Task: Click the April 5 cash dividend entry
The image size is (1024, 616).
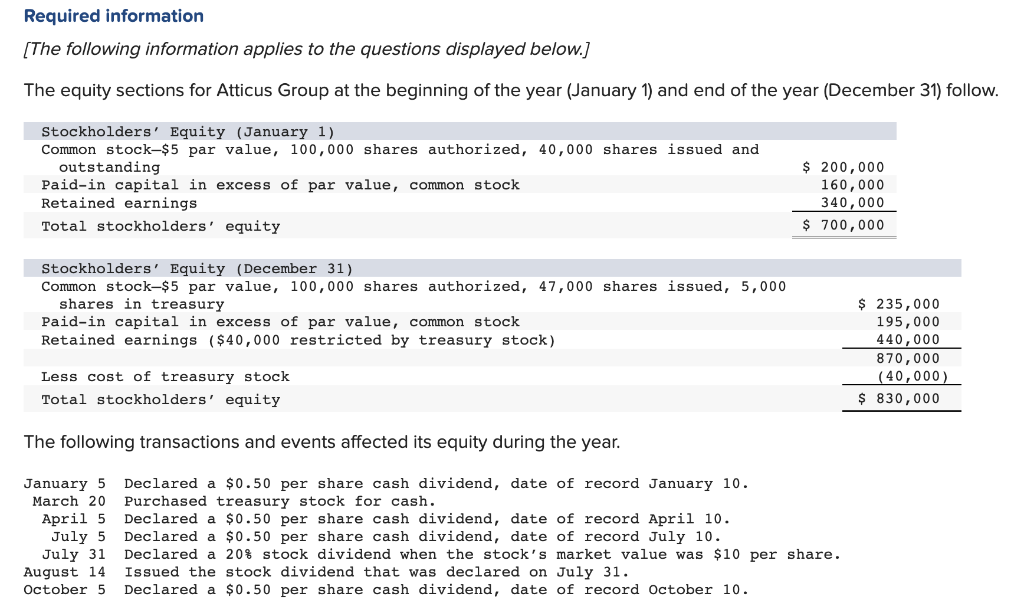Action: pos(386,519)
